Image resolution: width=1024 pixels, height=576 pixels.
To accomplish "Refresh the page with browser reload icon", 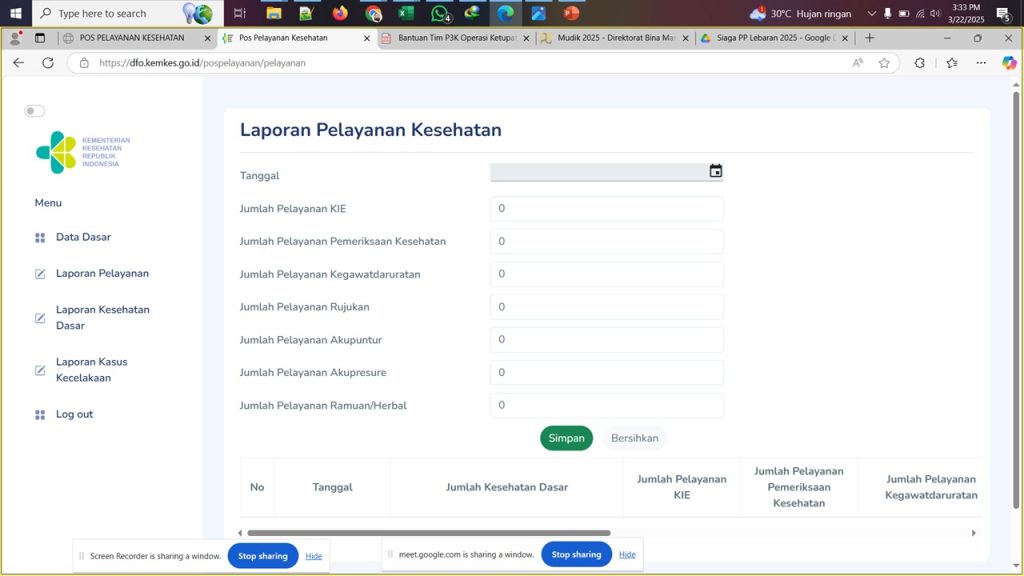I will (48, 62).
